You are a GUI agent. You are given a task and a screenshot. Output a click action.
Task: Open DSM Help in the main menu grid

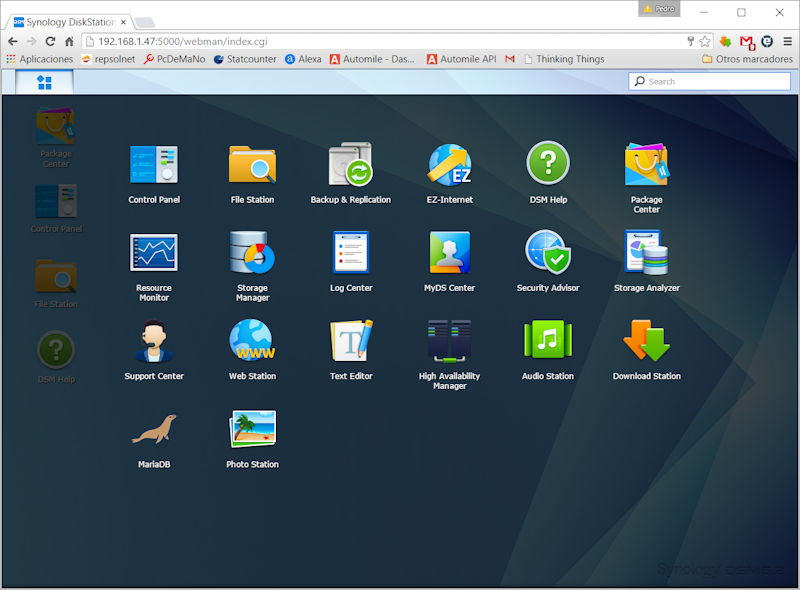click(x=548, y=174)
